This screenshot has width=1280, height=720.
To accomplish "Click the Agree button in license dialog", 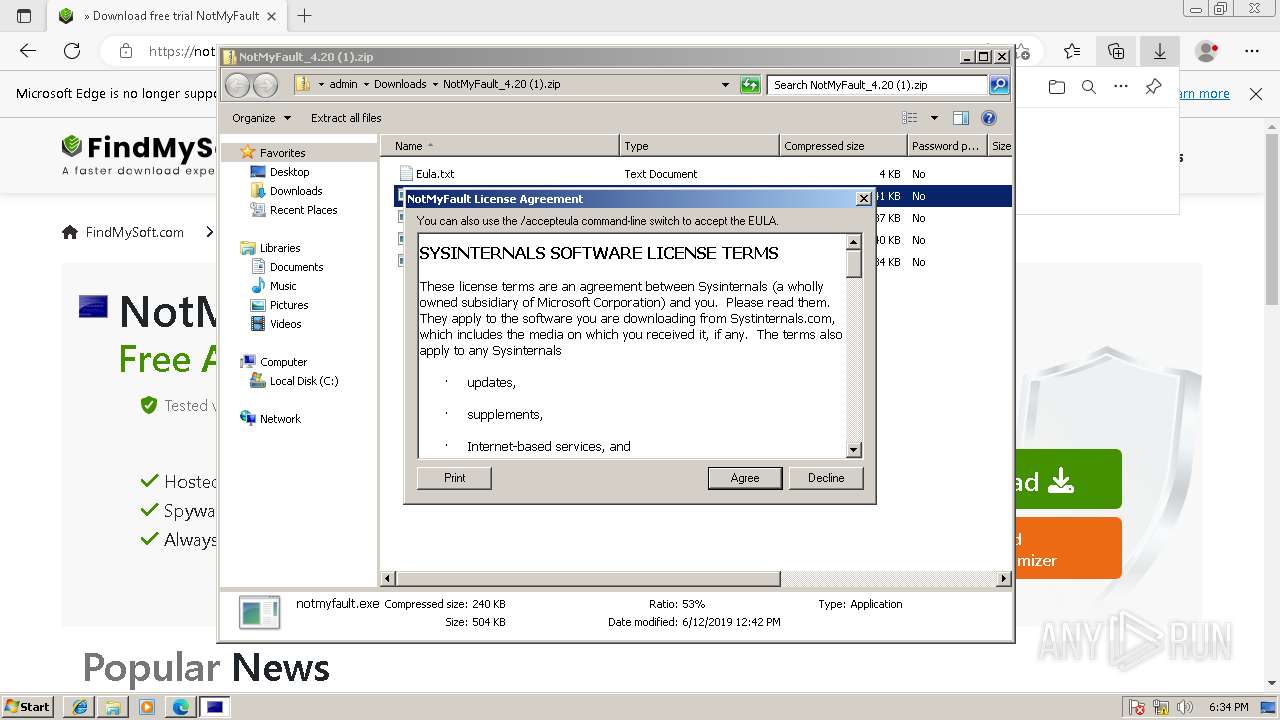I will pyautogui.click(x=744, y=478).
